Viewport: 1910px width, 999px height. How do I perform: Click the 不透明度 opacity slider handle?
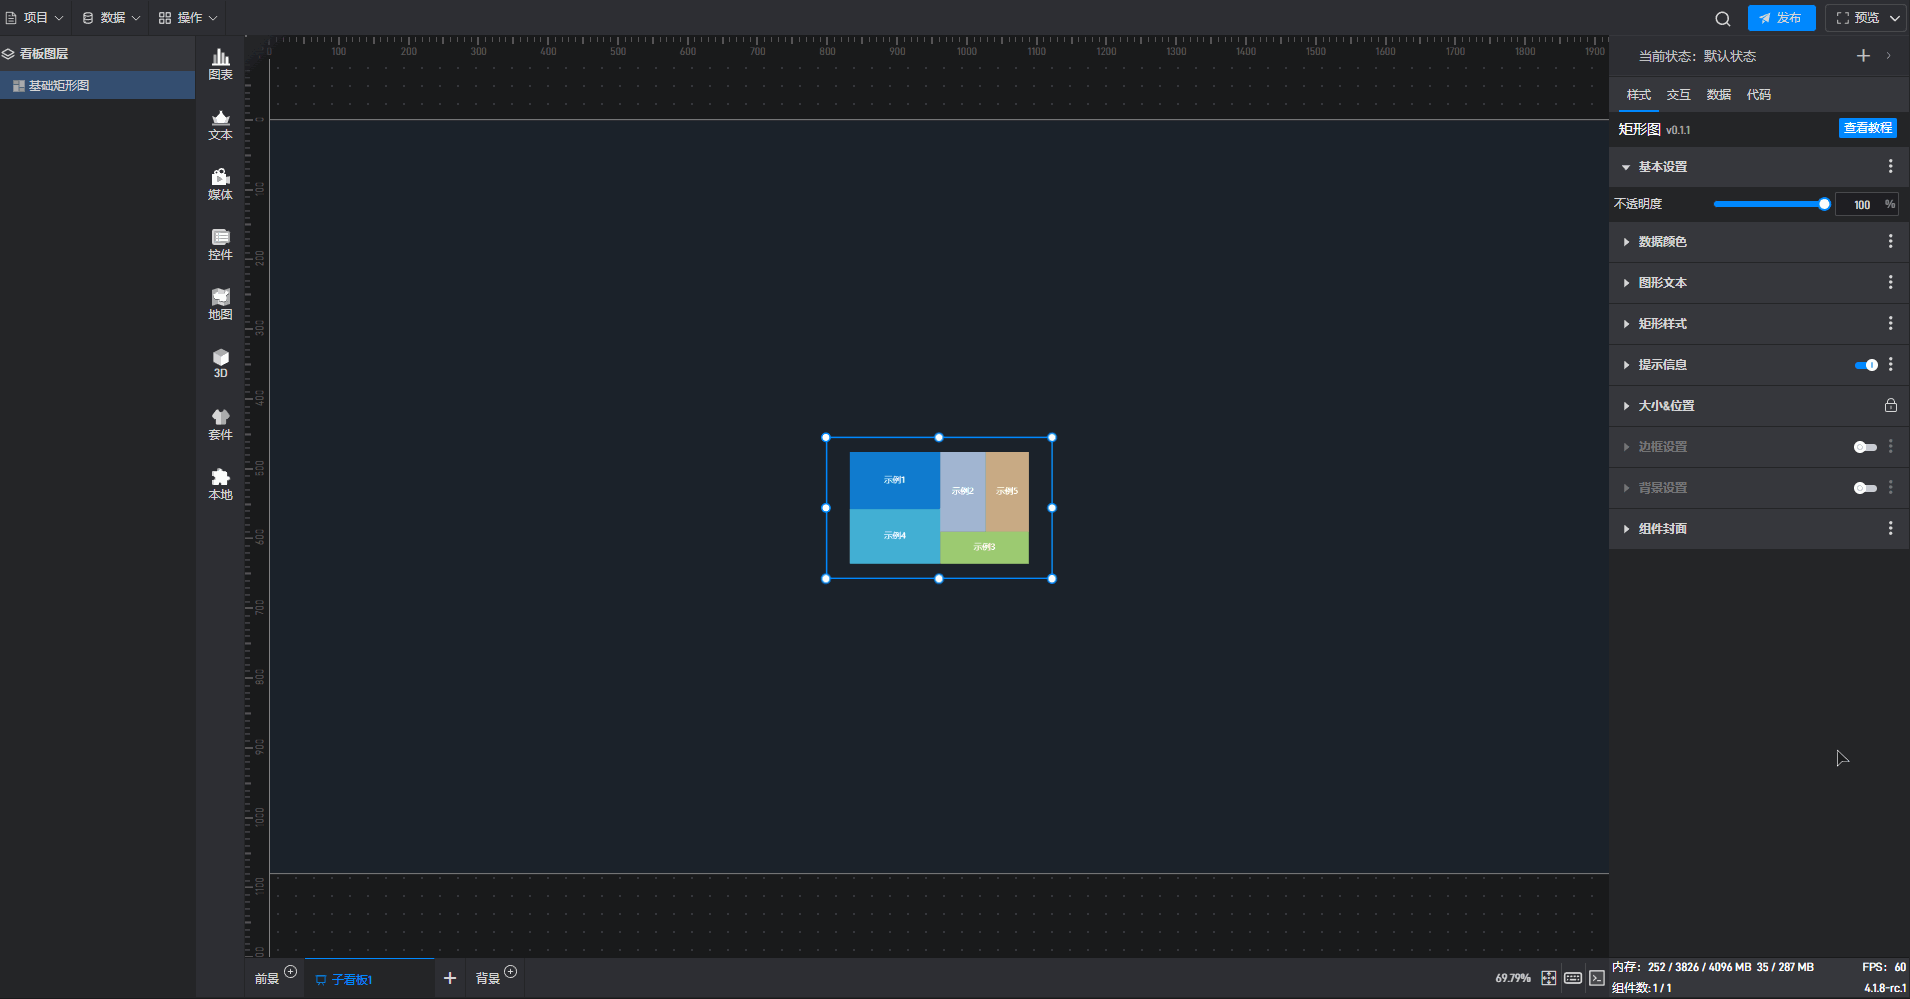pyautogui.click(x=1824, y=204)
